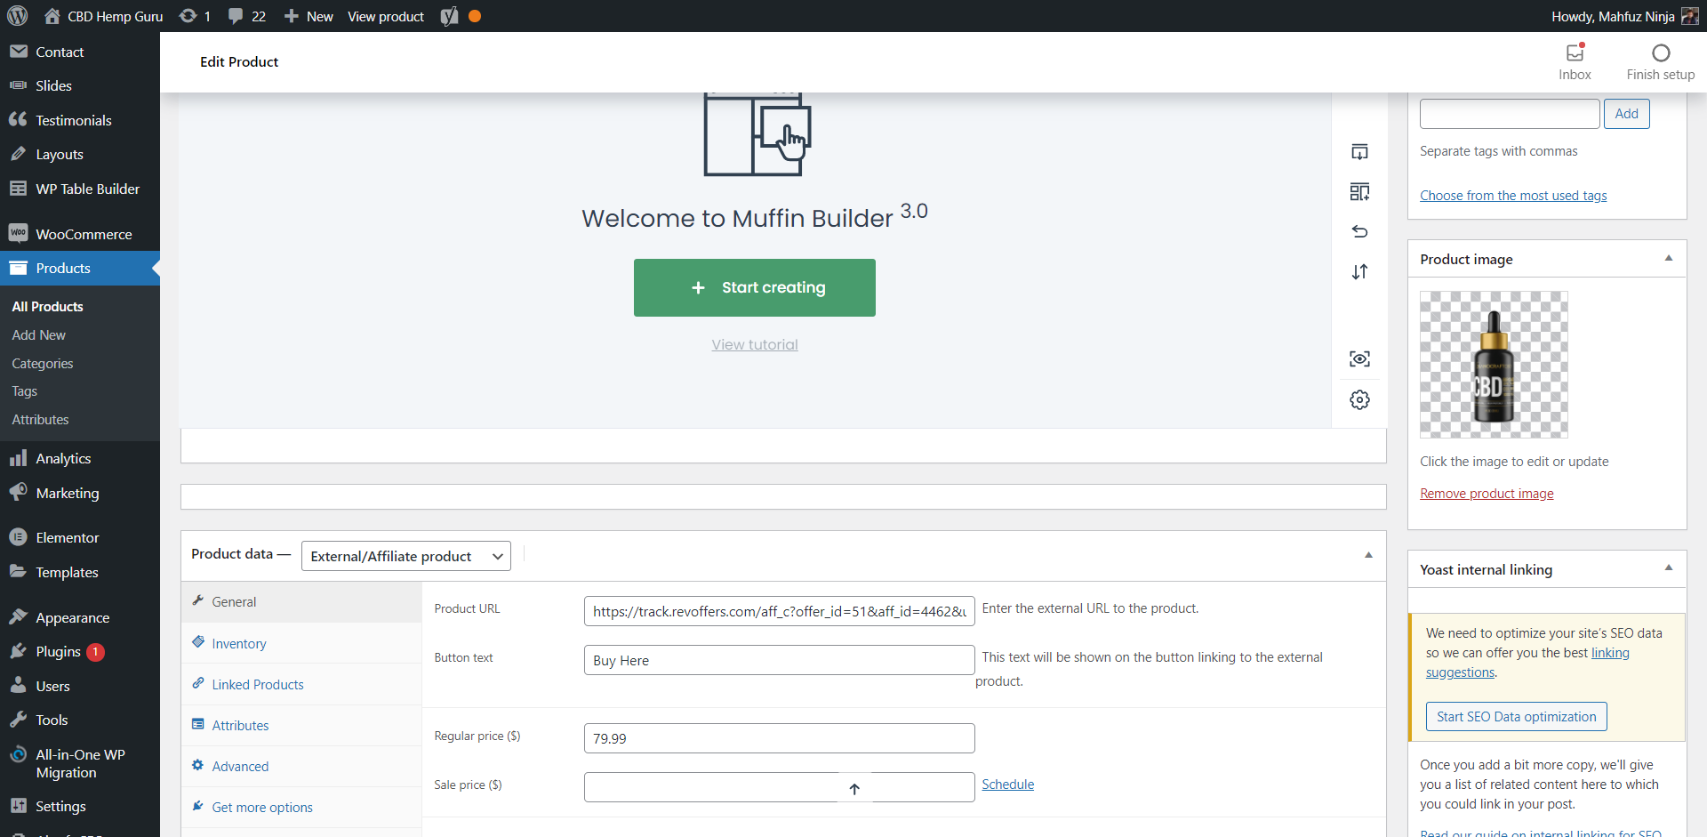Click the orange status dot indicator
Viewport: 1707px width, 837px height.
pos(475,16)
